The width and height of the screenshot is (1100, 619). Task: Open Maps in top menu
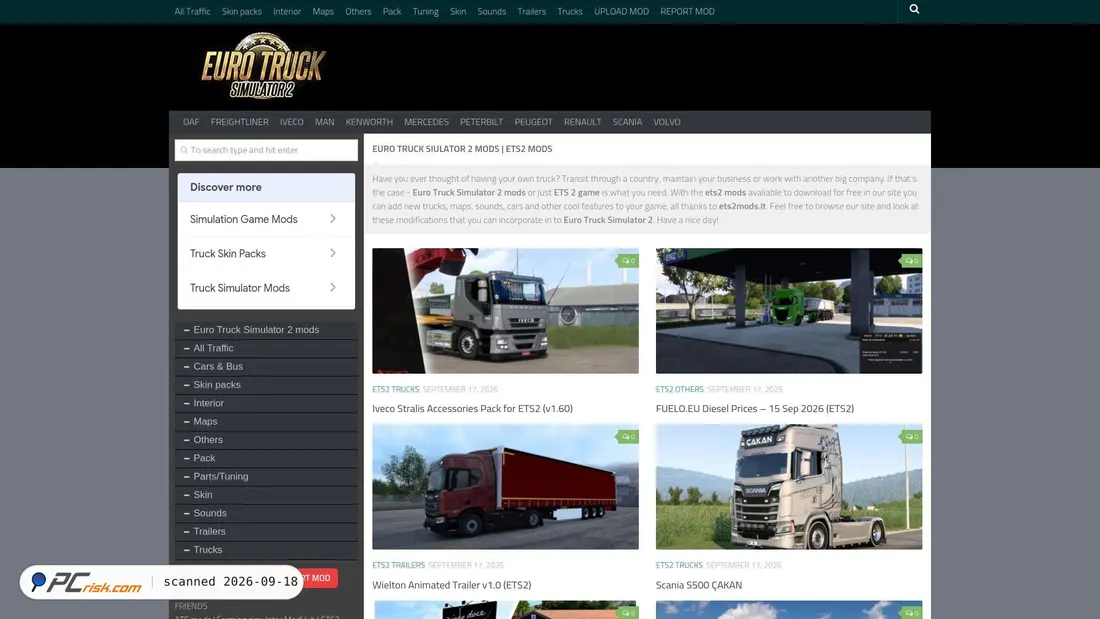(x=323, y=11)
